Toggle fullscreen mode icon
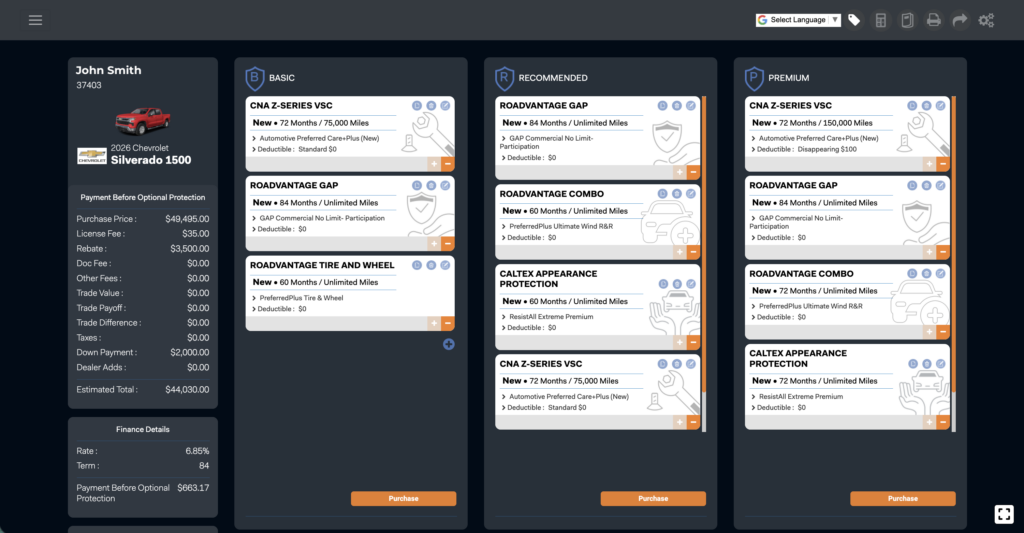1024x533 pixels. coord(1004,514)
